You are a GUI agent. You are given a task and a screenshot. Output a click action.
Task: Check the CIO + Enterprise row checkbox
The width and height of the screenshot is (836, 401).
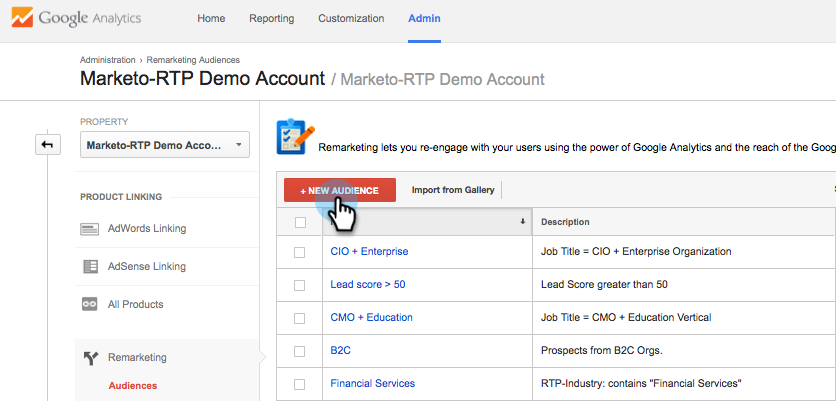coord(300,252)
